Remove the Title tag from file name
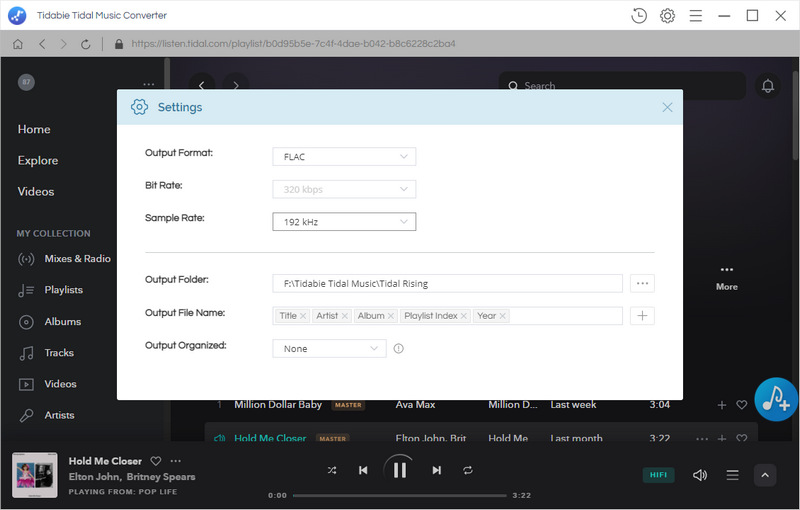The height and width of the screenshot is (510, 800). tap(303, 316)
